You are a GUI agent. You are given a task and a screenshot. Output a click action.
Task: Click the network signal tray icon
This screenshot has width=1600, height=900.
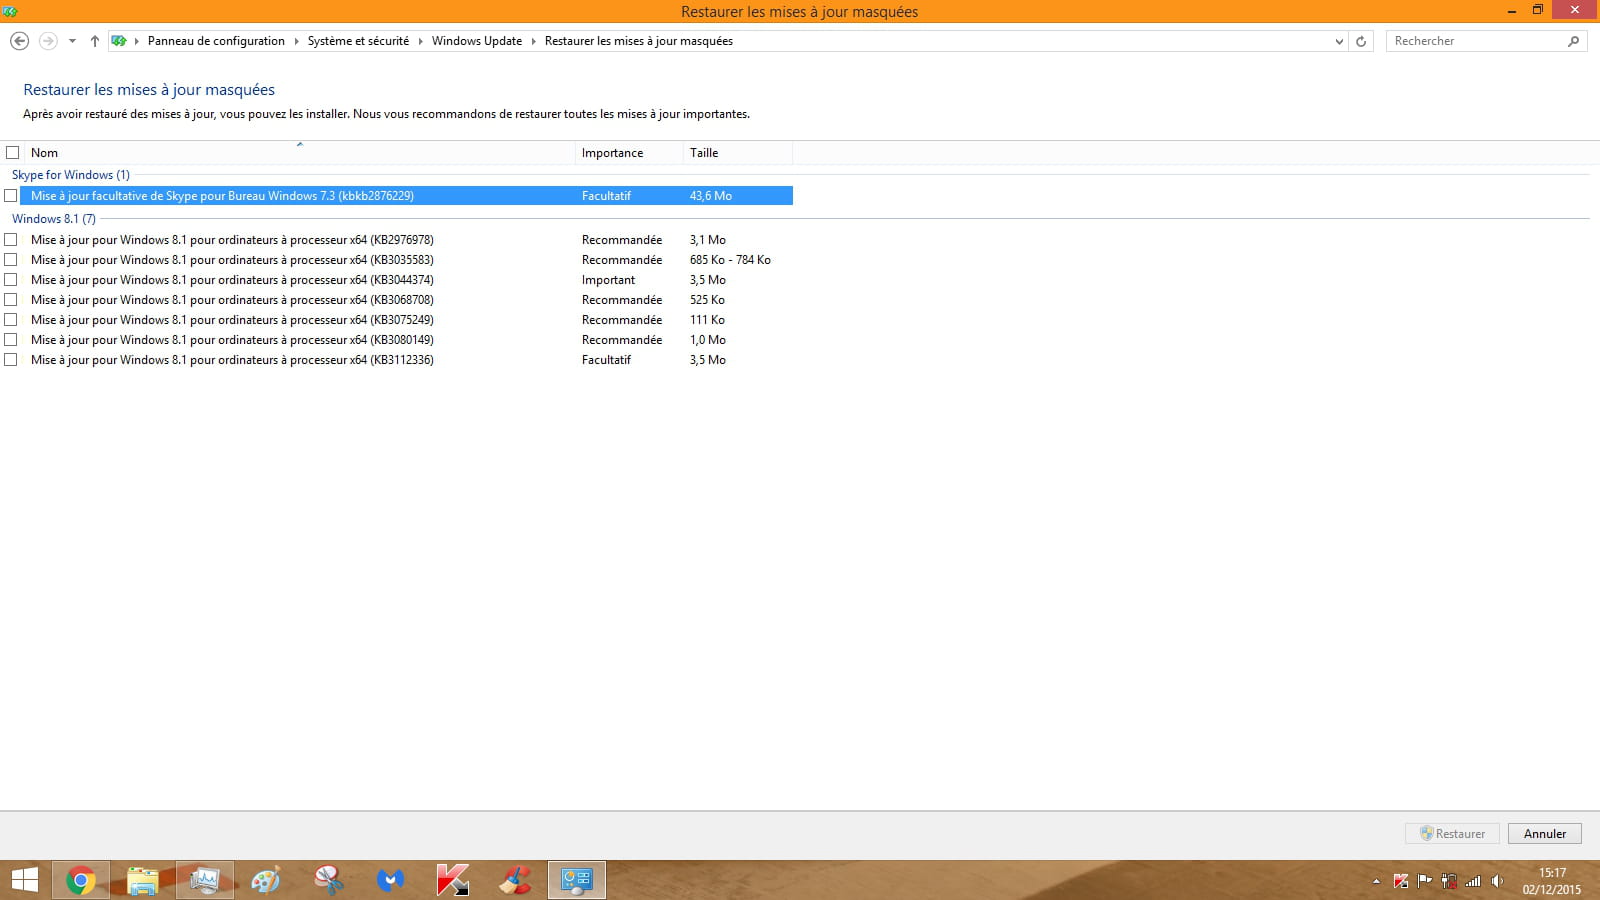pos(1473,881)
